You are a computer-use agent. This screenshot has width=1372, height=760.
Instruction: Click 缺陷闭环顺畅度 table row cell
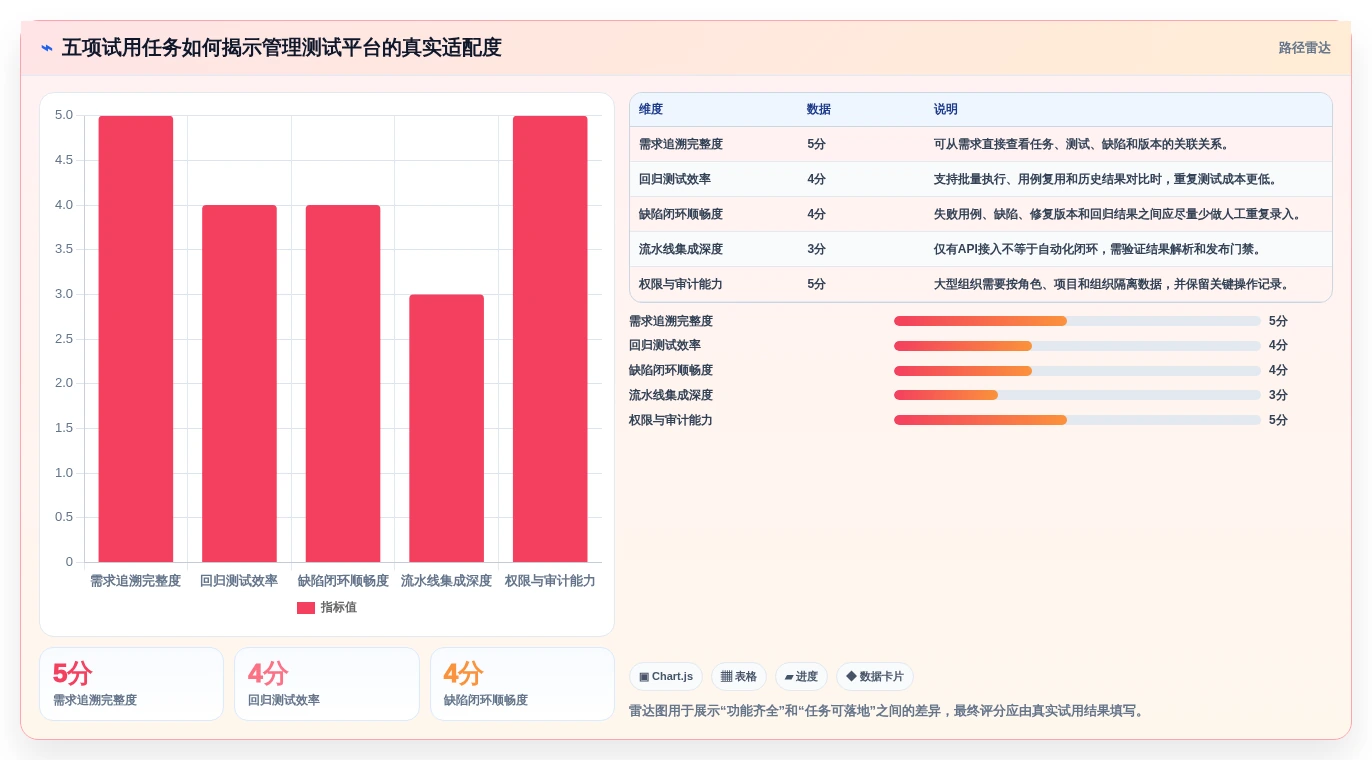point(681,214)
